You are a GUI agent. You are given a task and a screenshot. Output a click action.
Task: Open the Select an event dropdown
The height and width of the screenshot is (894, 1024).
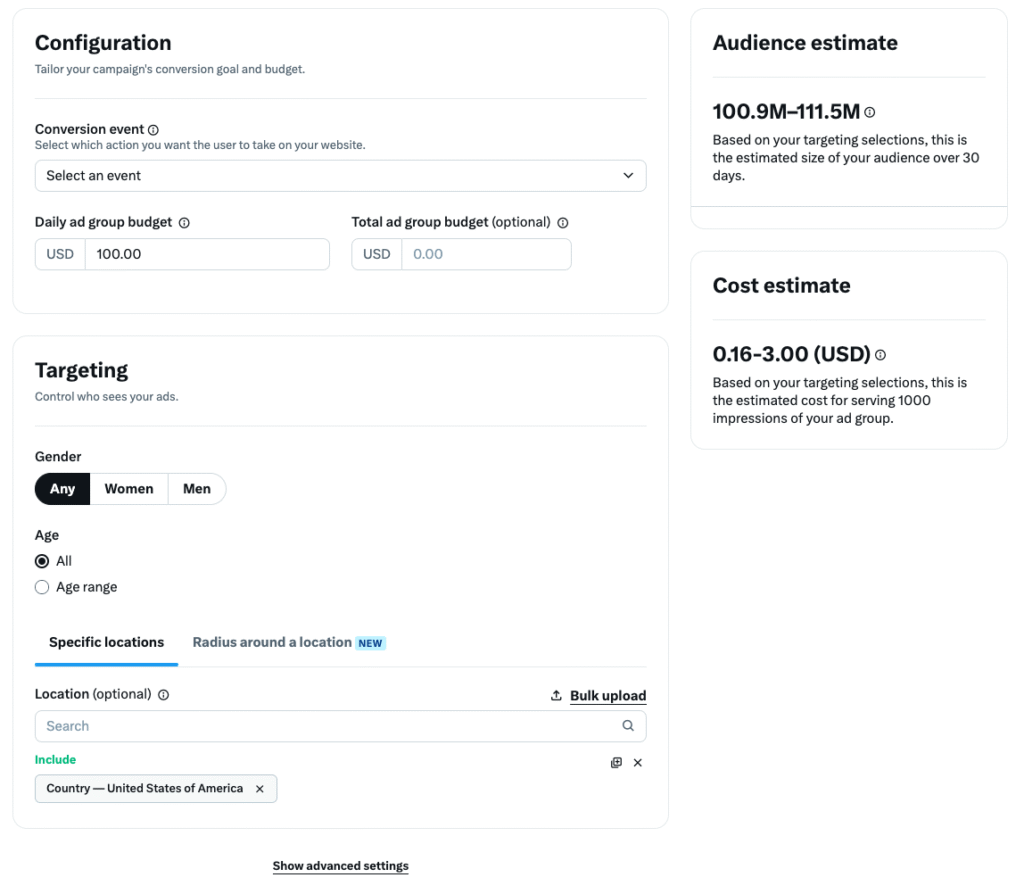point(340,176)
